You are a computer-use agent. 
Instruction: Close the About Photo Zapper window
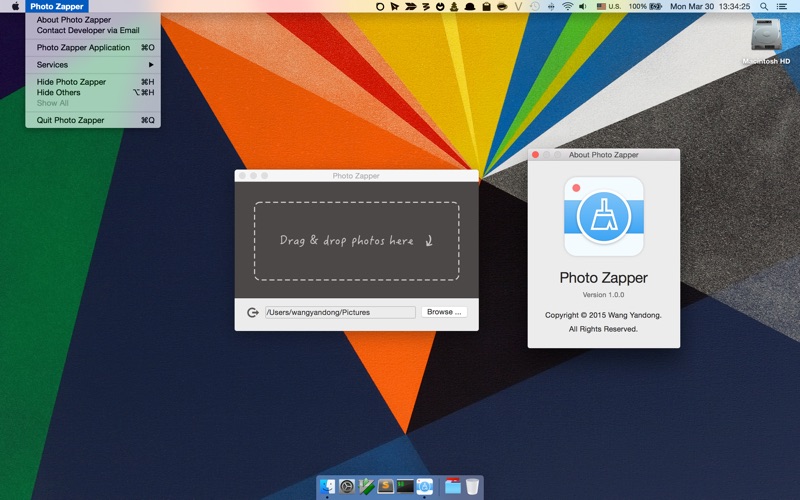[x=535, y=155]
